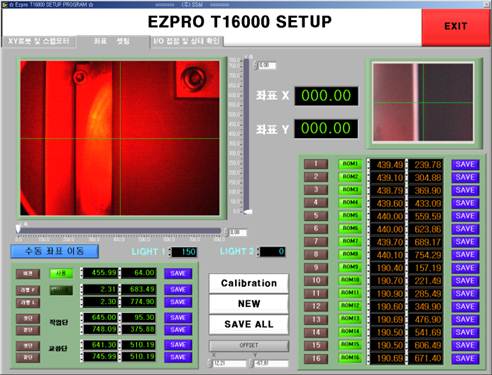Click the 349.90 Y value in row 12
Screen dimensions: 492x375
426,307
